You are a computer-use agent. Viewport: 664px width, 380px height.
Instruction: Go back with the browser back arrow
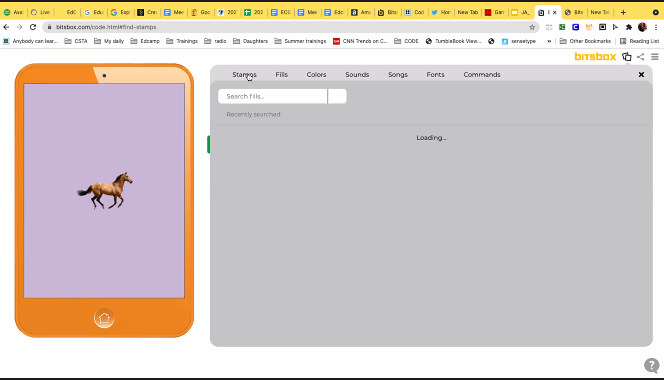point(6,27)
